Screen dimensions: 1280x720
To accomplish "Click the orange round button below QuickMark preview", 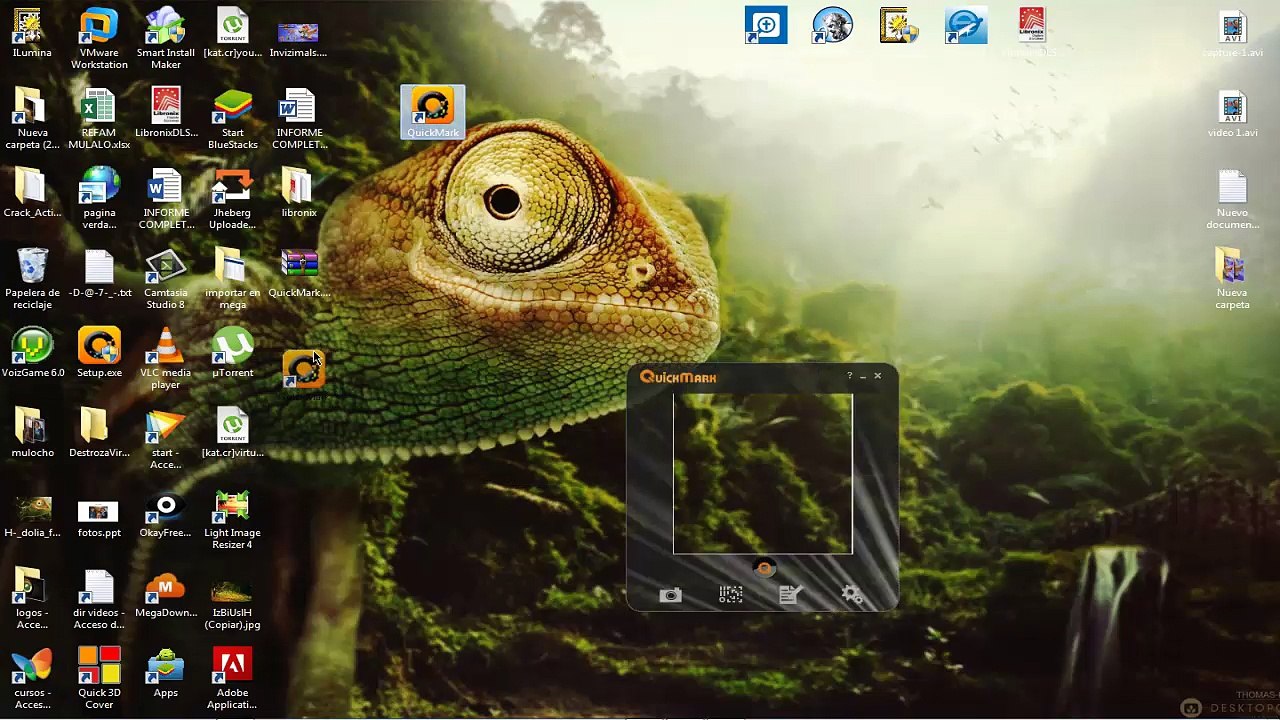I will coord(763,569).
